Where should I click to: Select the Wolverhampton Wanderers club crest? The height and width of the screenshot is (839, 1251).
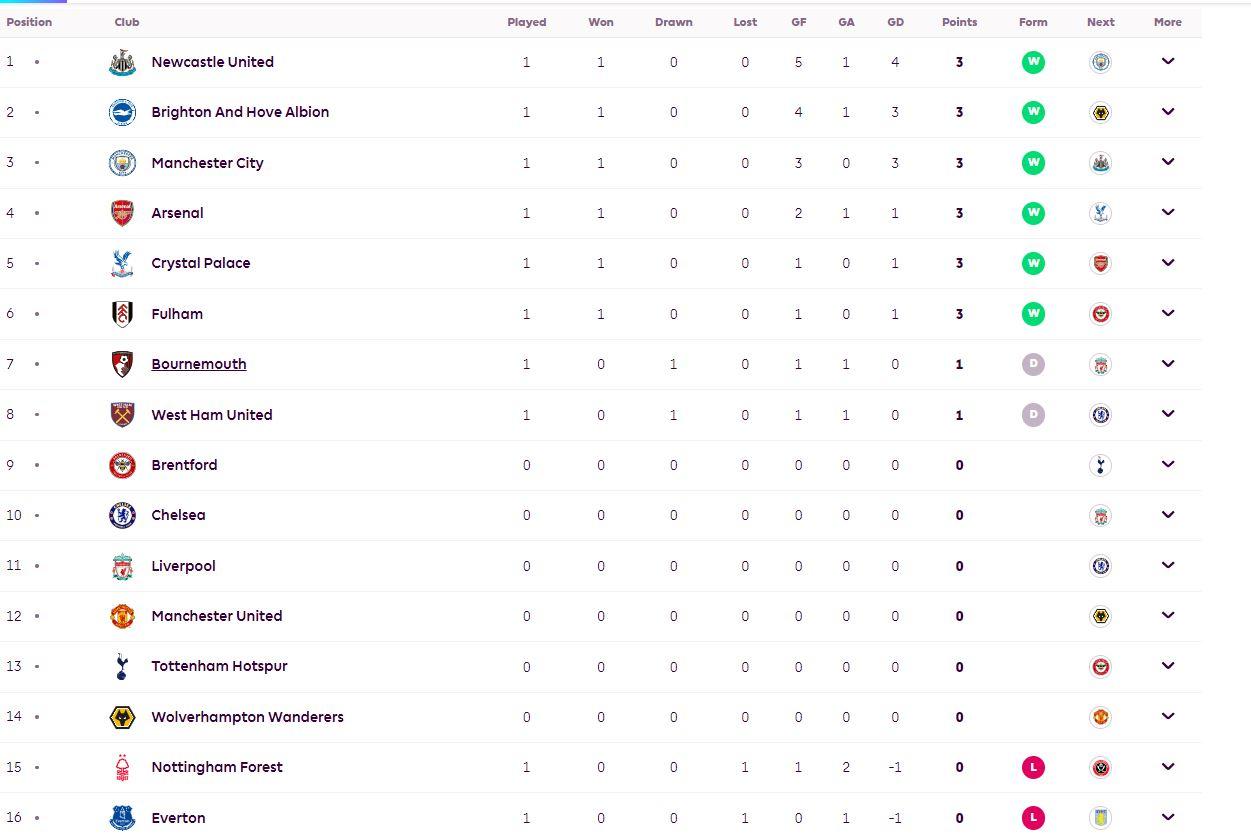(122, 717)
